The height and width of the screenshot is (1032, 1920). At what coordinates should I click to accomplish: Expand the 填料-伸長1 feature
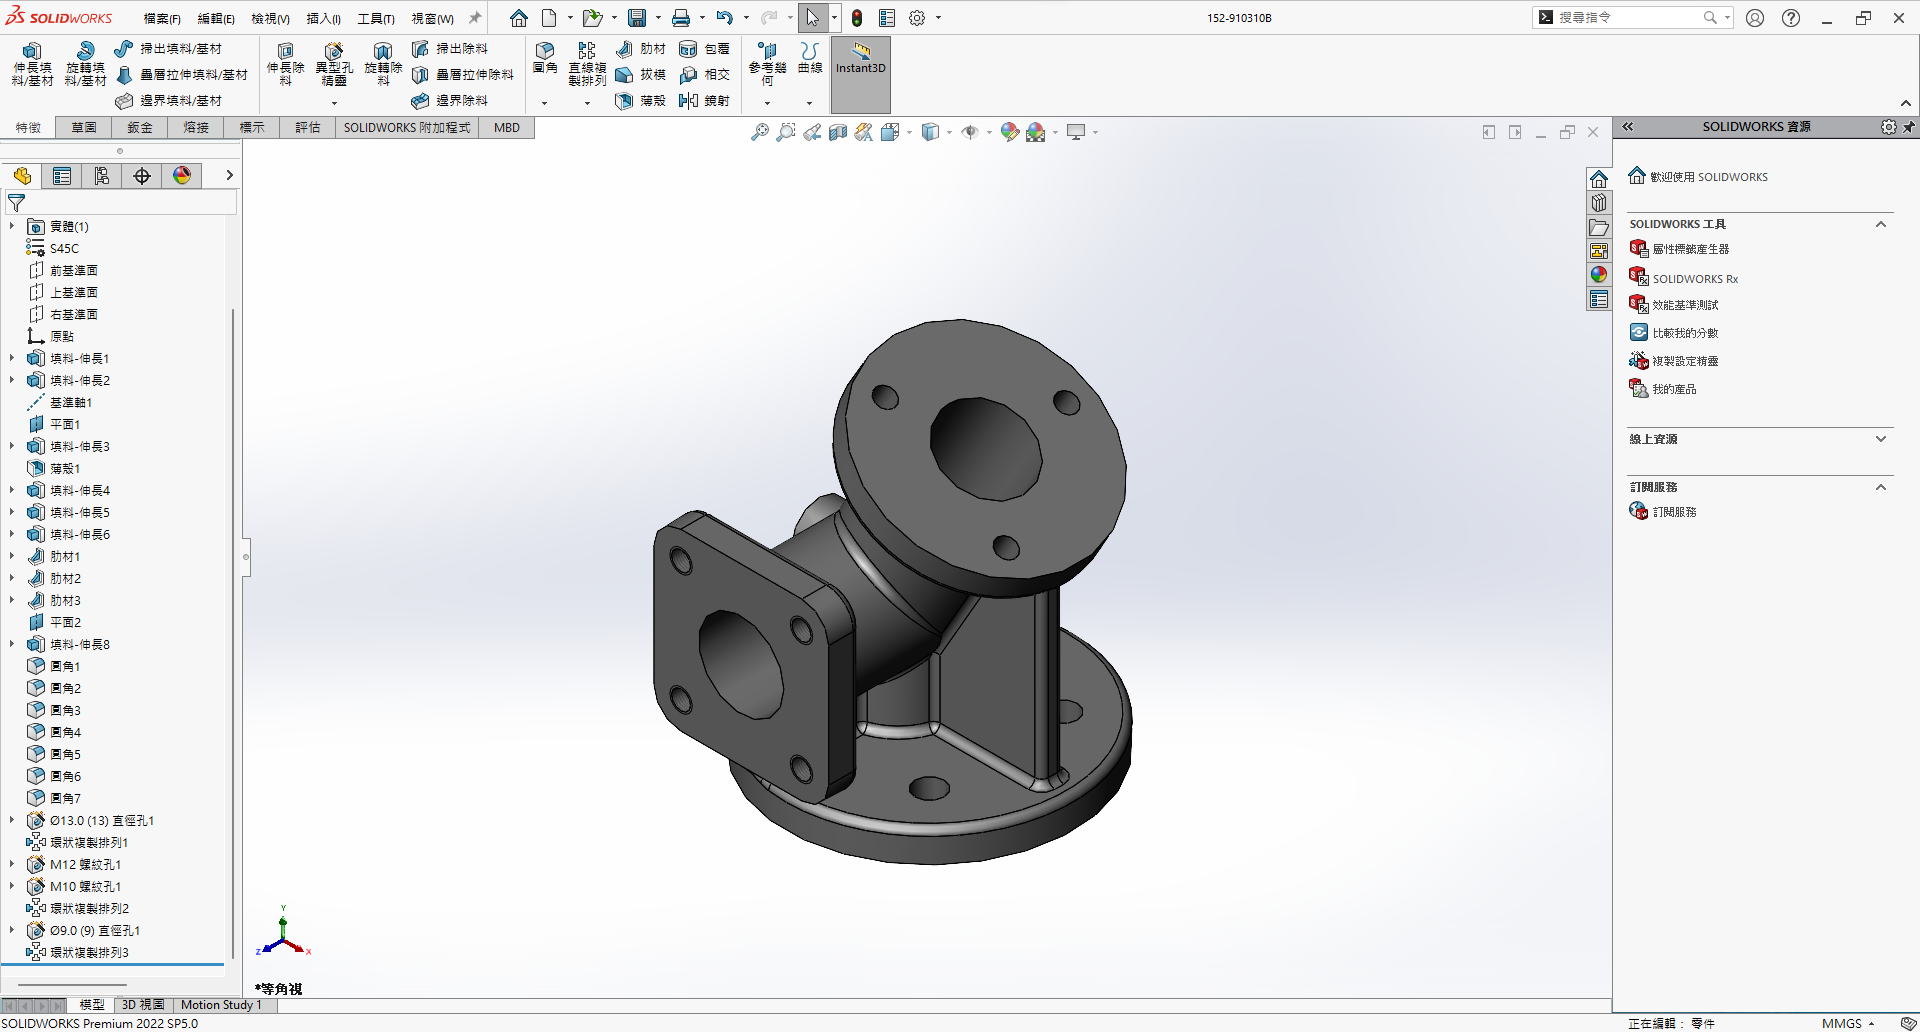click(x=12, y=358)
